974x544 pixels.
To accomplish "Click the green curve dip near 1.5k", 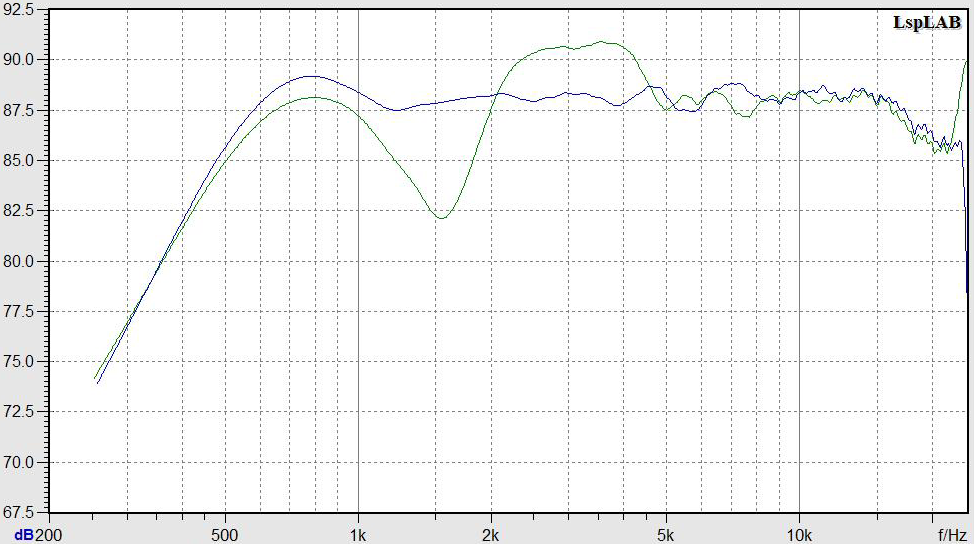I will click(441, 218).
